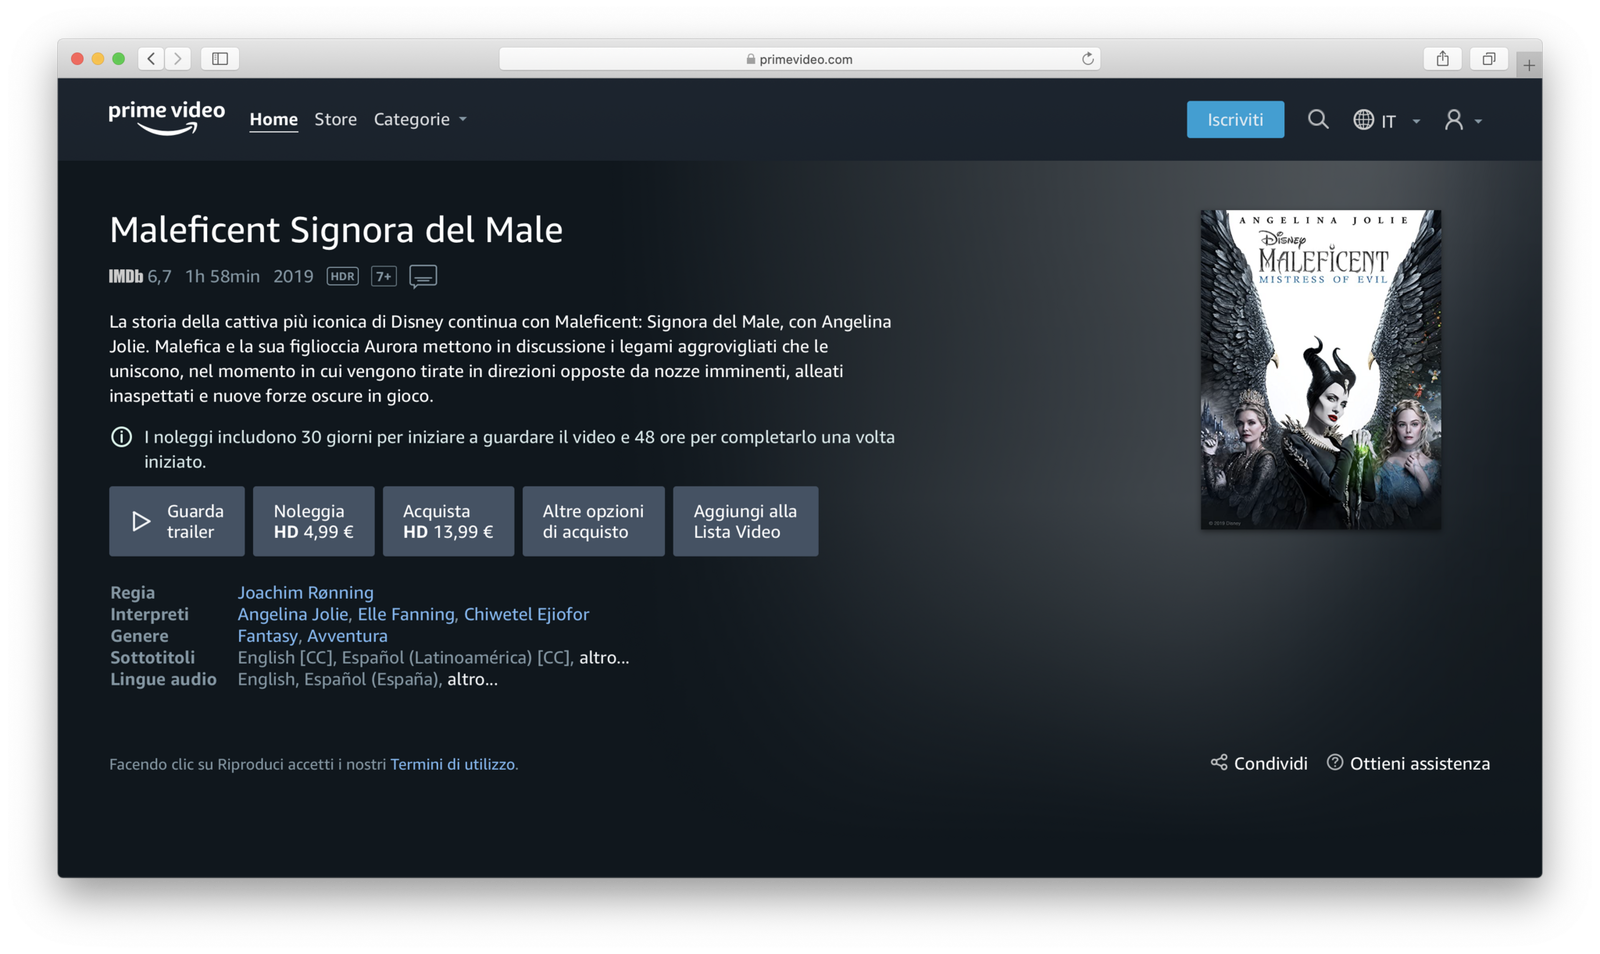Open the Avventura genre link

tap(347, 636)
